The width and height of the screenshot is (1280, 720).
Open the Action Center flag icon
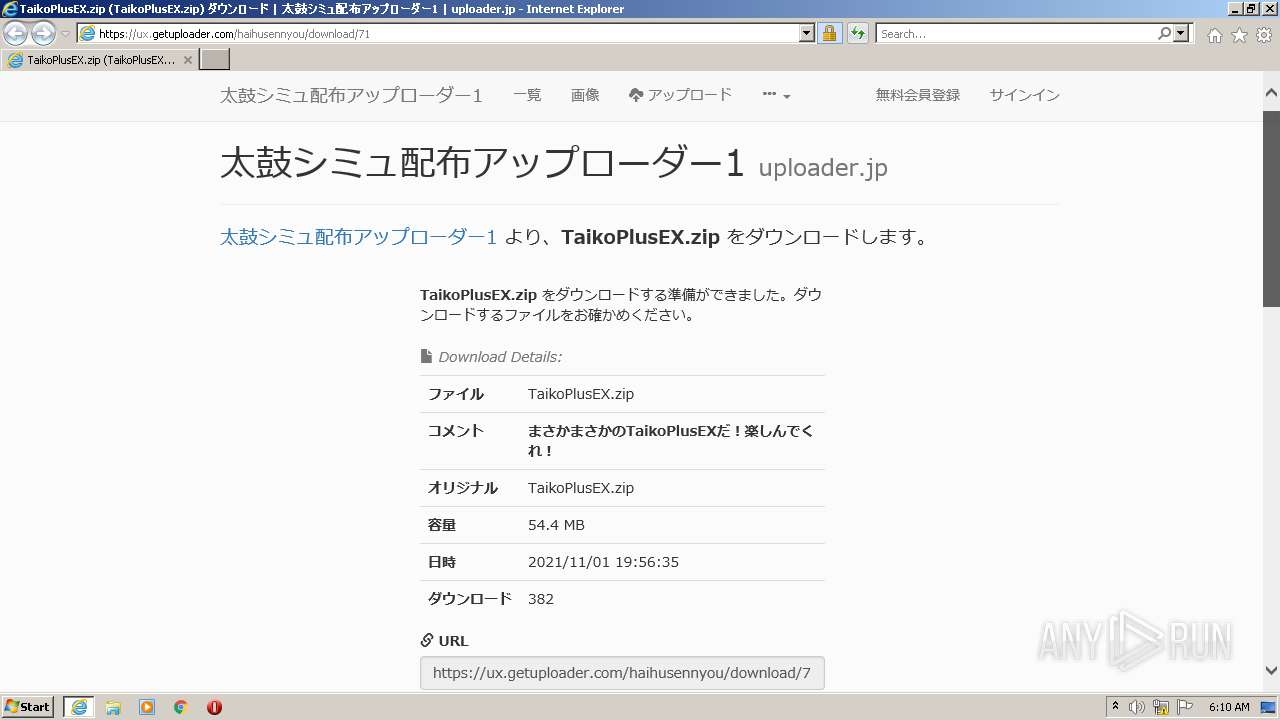pyautogui.click(x=1185, y=707)
